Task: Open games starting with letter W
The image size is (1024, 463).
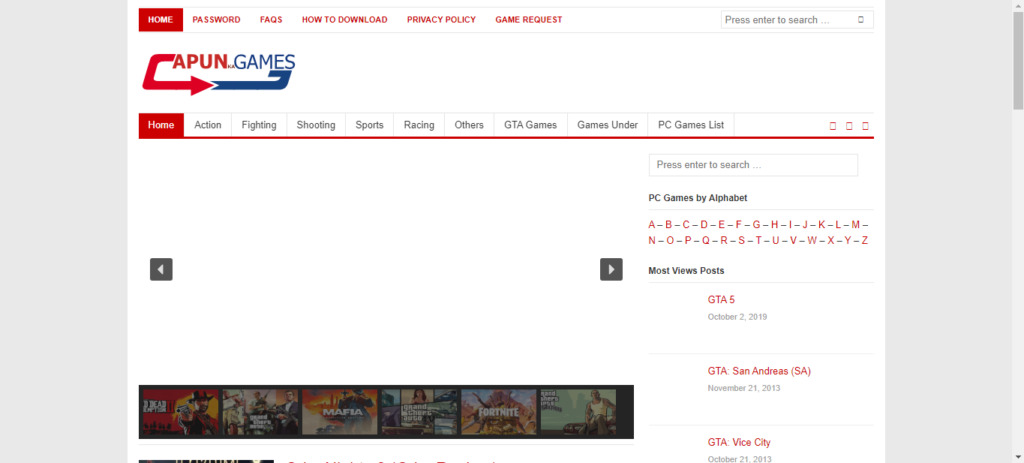Action: [812, 240]
